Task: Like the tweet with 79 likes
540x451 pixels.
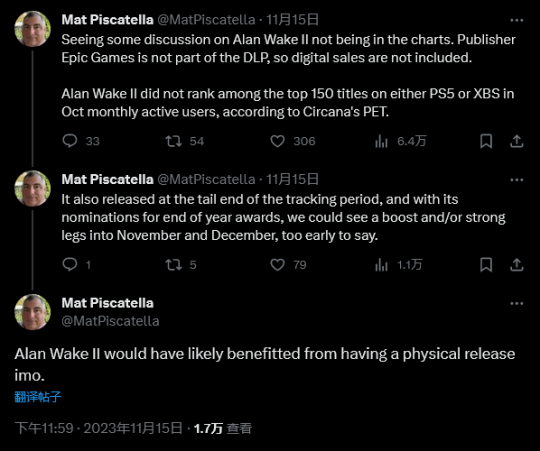Action: (277, 265)
